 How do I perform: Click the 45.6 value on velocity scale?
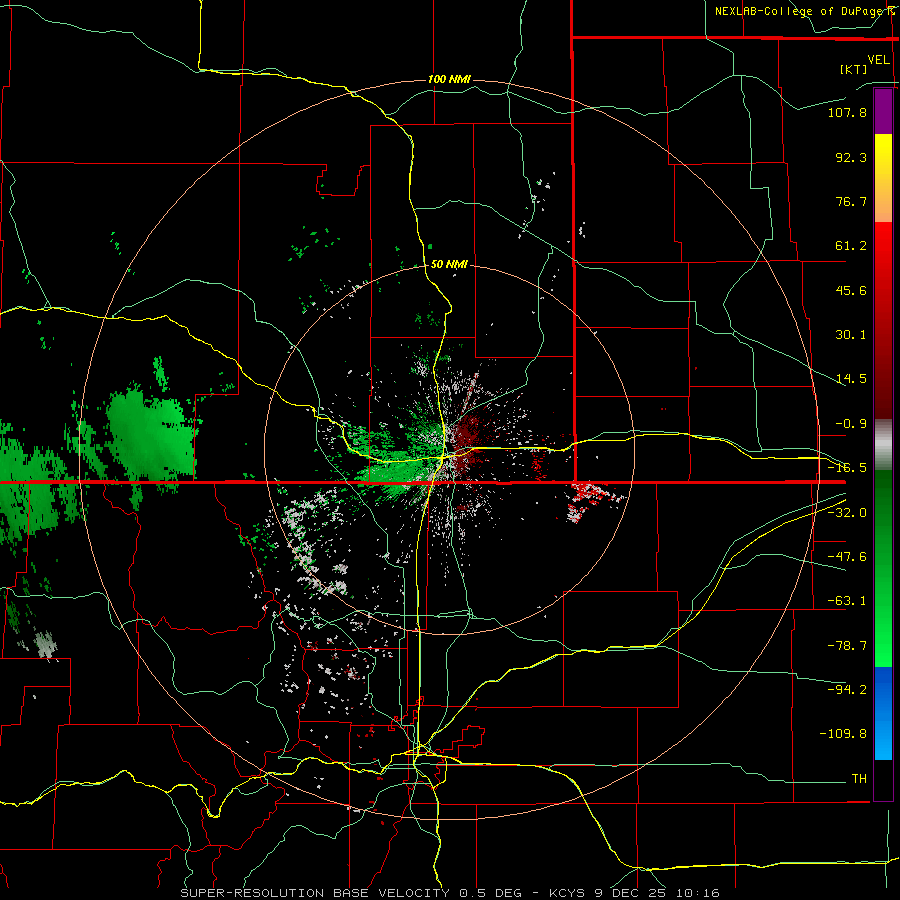point(851,290)
